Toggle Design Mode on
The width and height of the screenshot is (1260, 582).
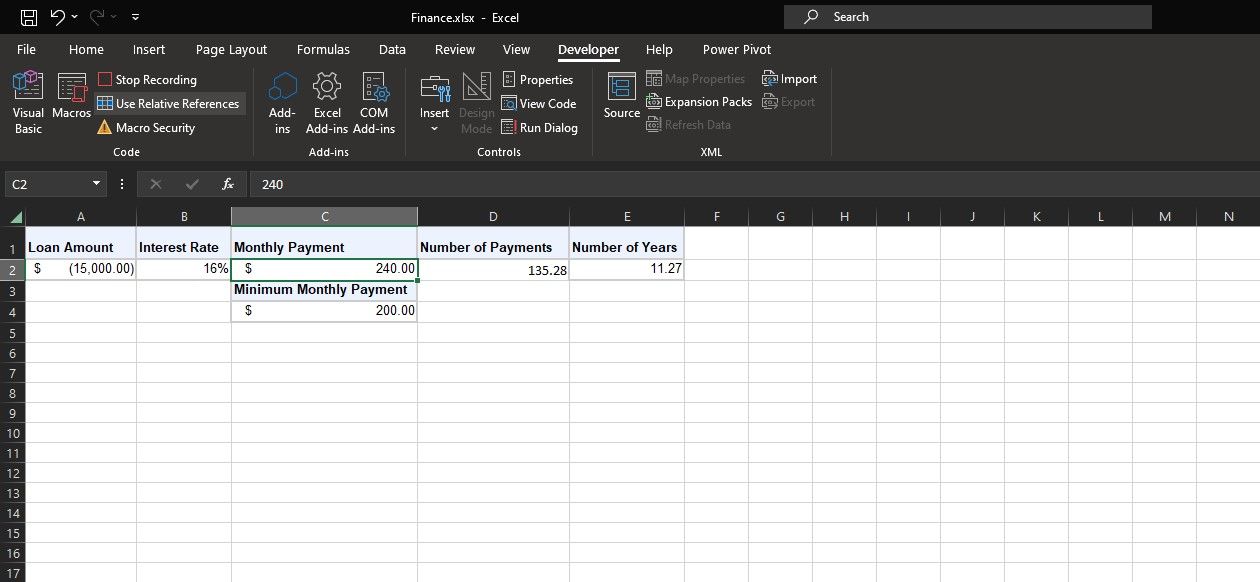click(x=476, y=102)
